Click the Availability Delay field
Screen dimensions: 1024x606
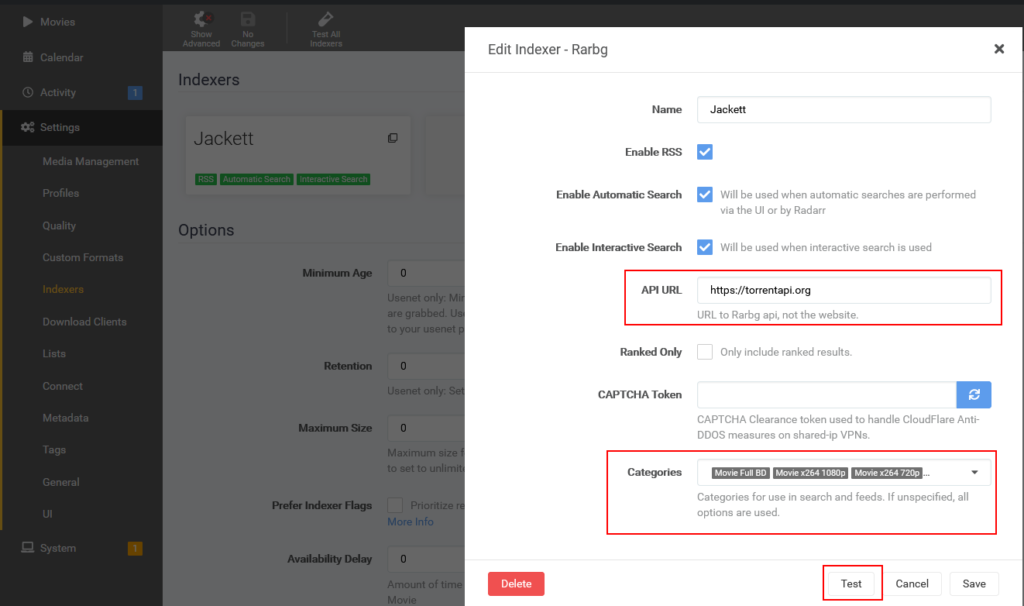click(426, 559)
